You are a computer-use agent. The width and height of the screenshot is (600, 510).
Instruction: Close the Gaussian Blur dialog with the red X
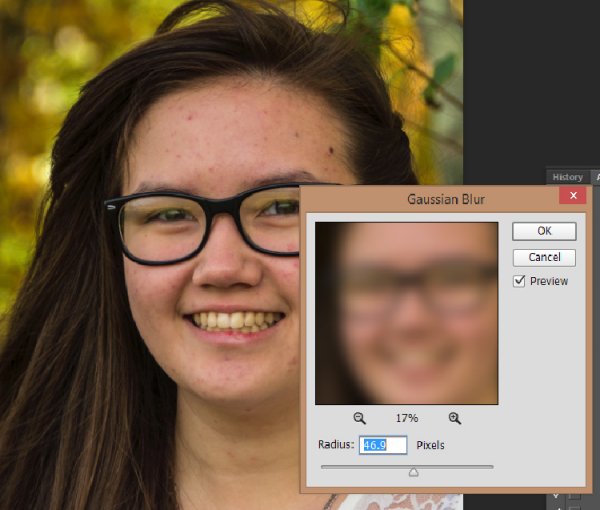tap(572, 197)
